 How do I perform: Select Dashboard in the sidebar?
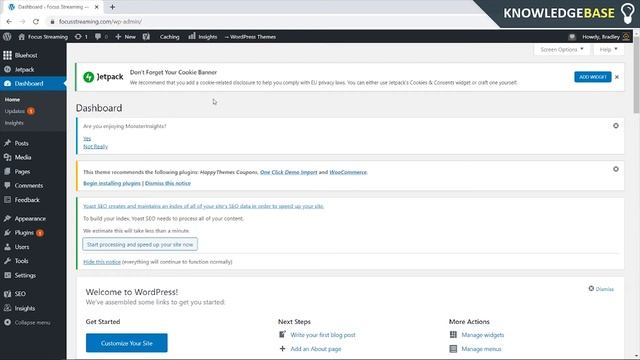click(x=33, y=83)
